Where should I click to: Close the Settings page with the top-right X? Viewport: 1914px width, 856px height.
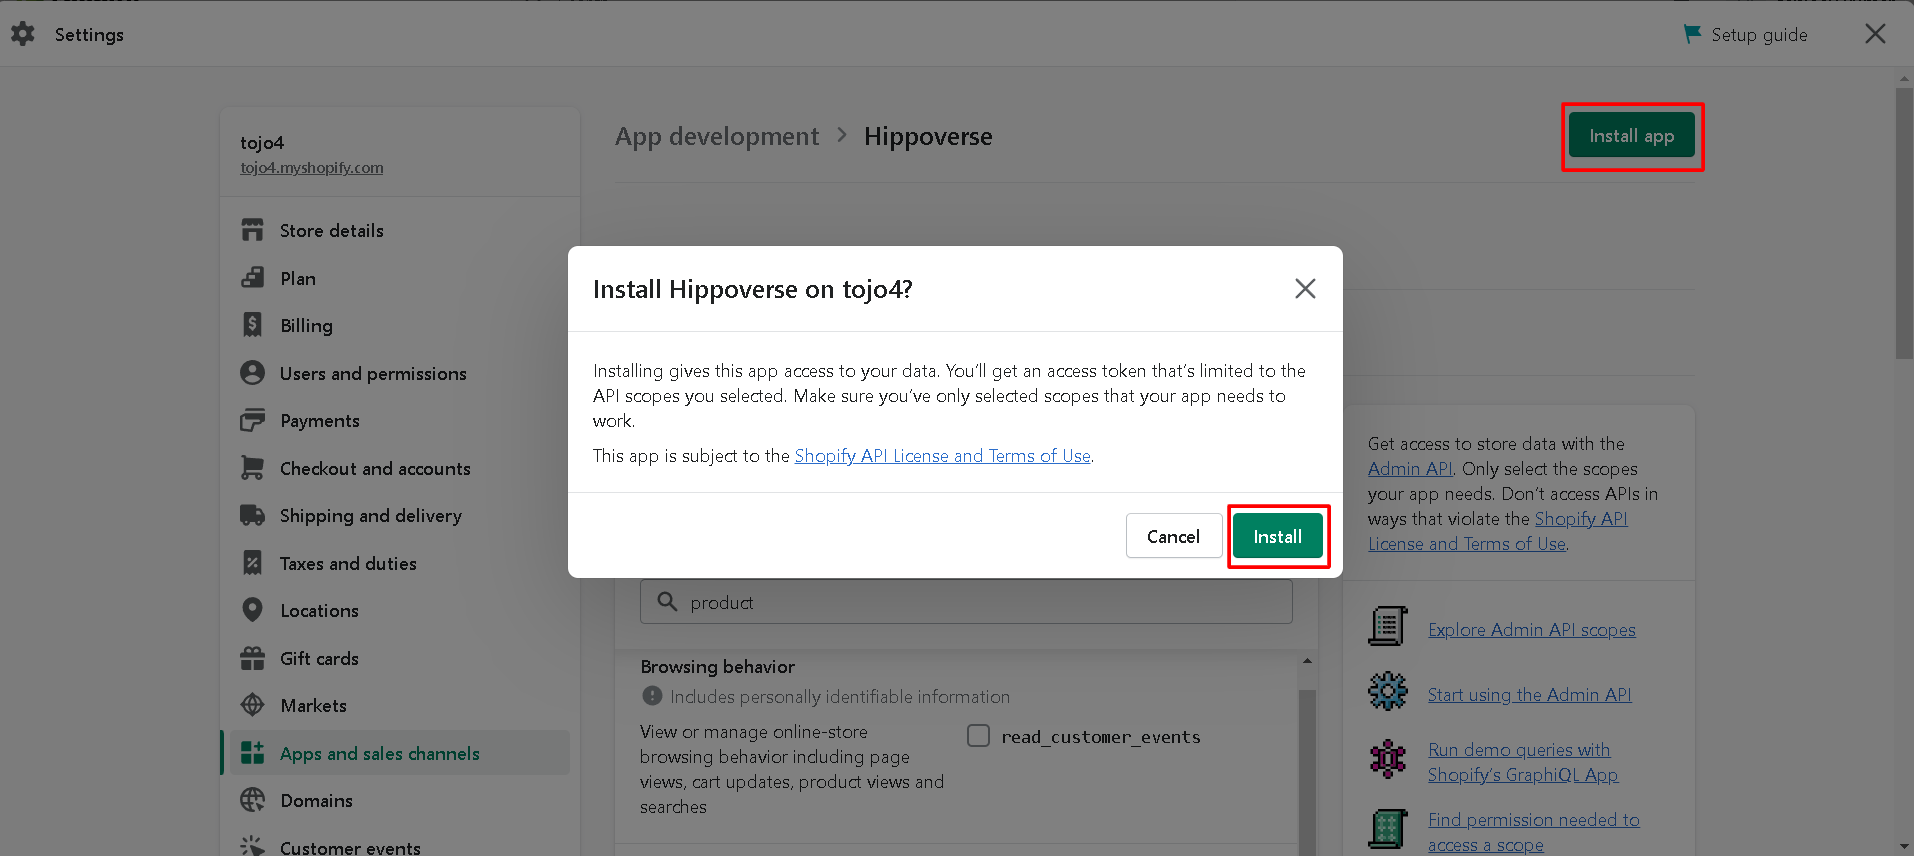point(1875,34)
